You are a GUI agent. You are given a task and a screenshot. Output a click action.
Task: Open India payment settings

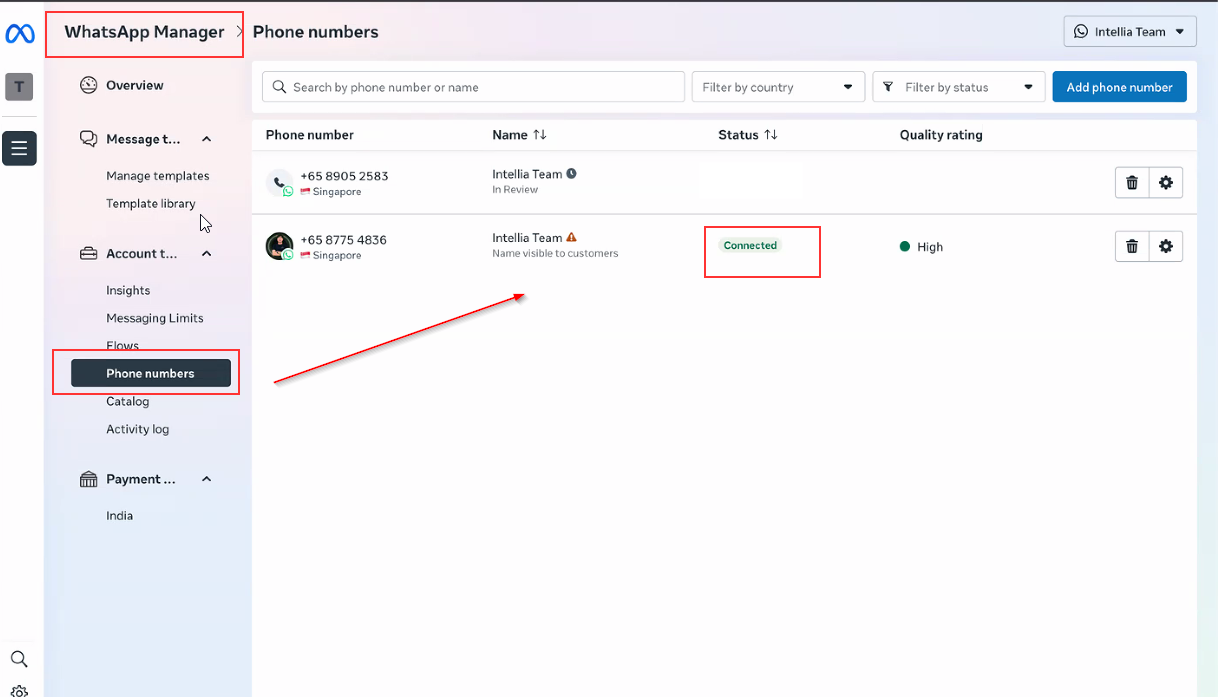[x=120, y=516]
